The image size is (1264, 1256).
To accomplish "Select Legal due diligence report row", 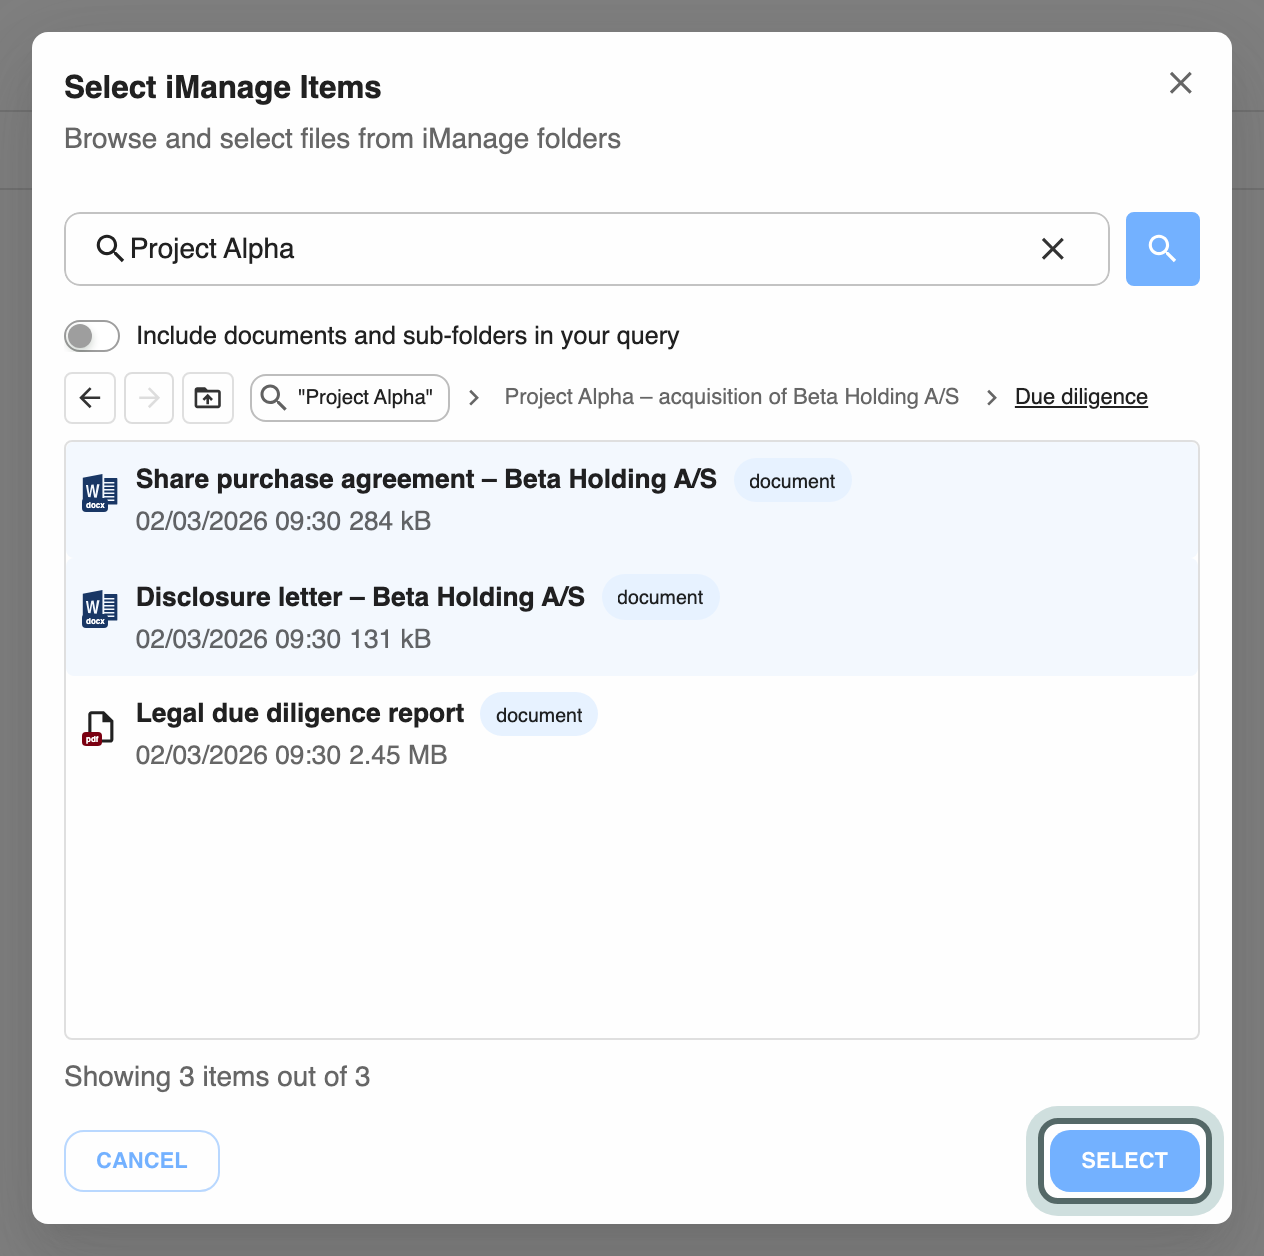I will [632, 734].
